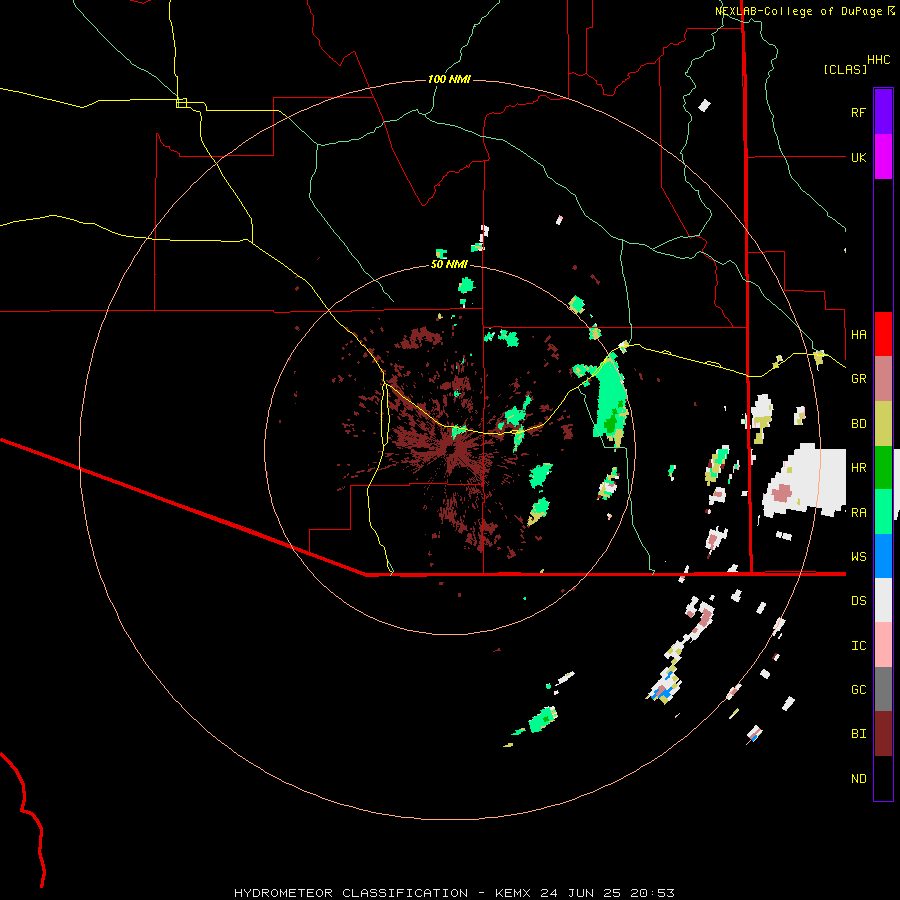Click the ND black legend swatch

coord(883,778)
